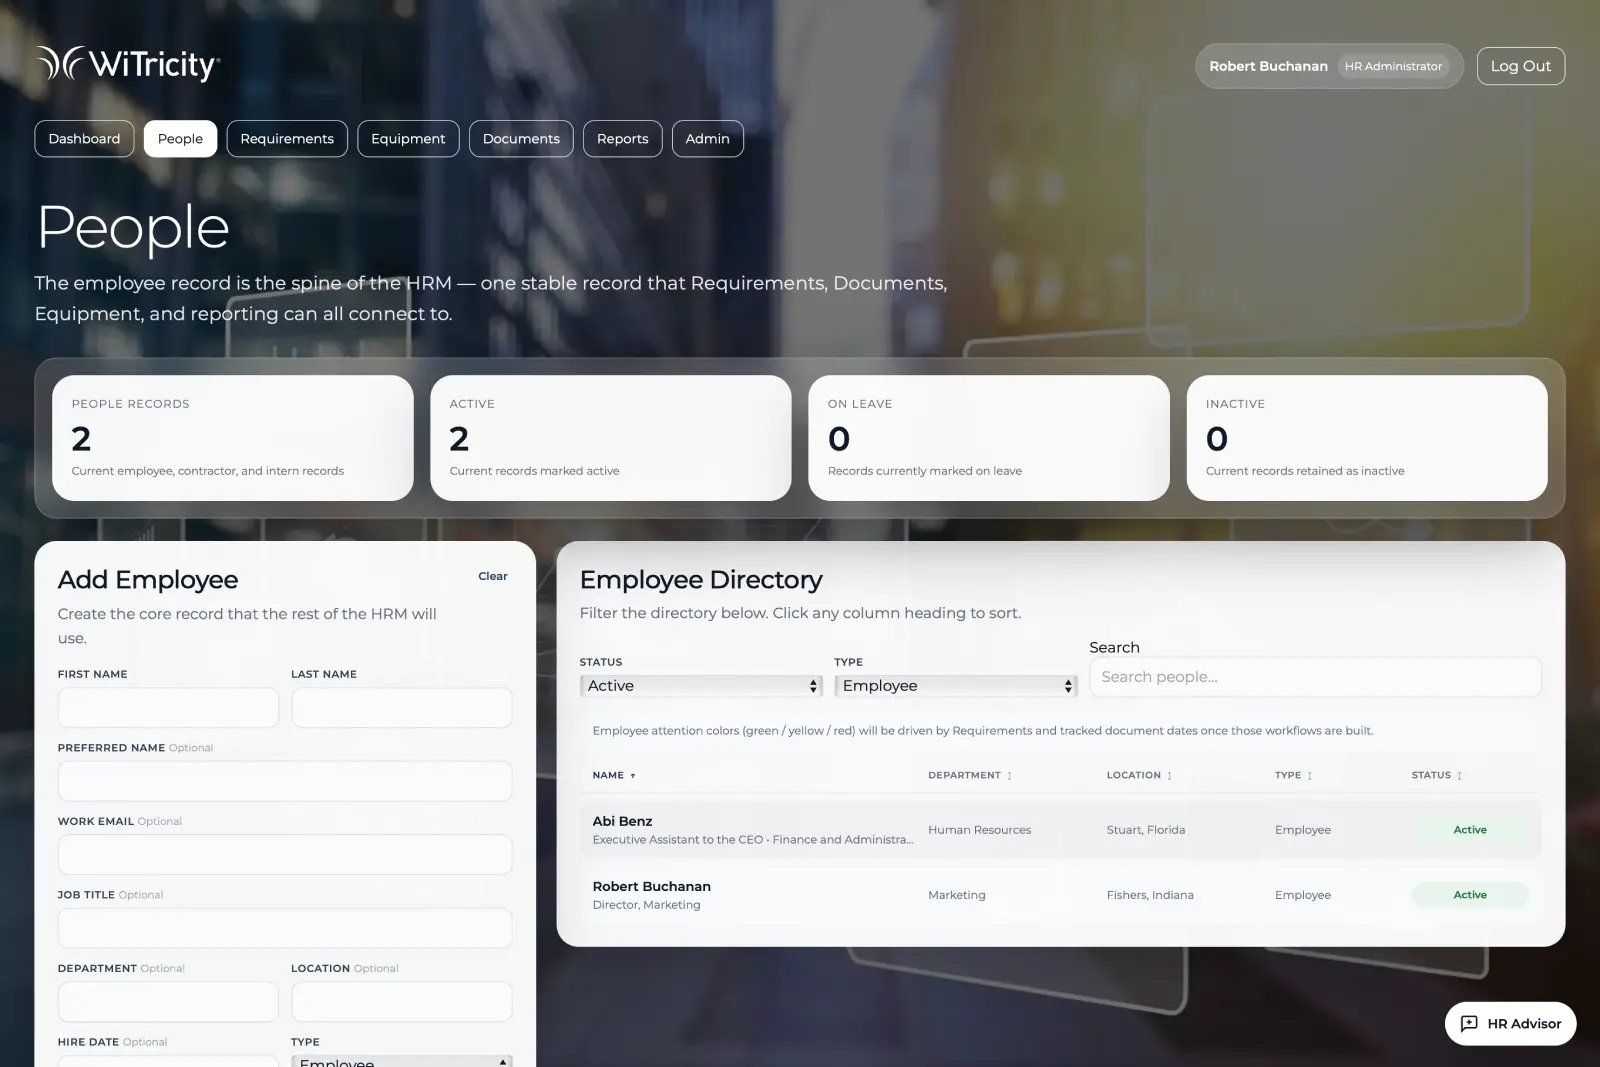This screenshot has width=1600, height=1067.
Task: Click the Preferred Name input field
Action: (x=285, y=781)
